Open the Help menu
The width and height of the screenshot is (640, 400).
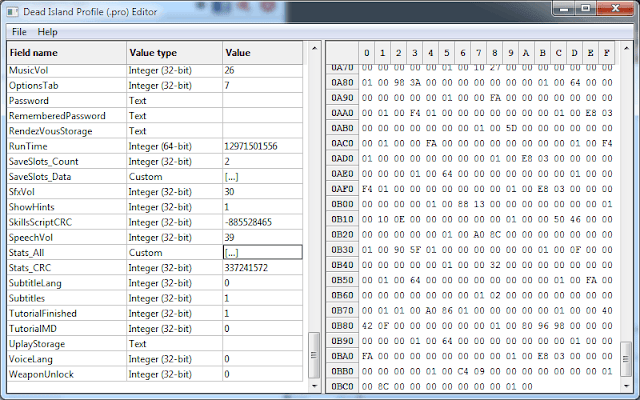(48, 32)
